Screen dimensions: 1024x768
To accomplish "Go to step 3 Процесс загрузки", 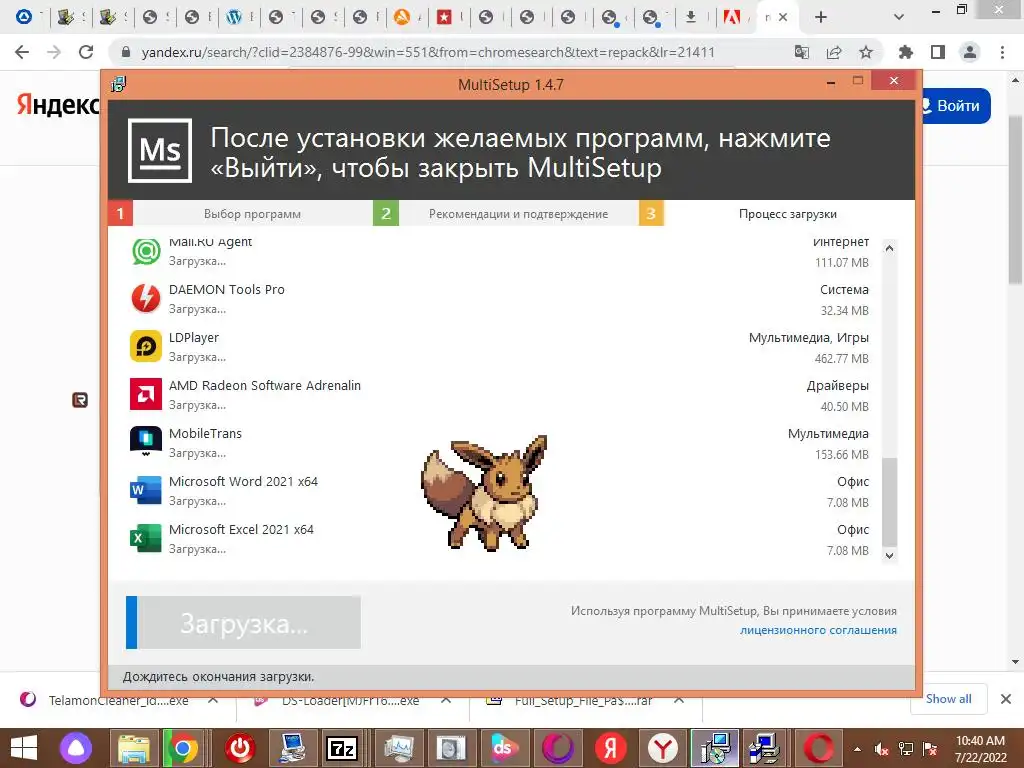I will 776,214.
